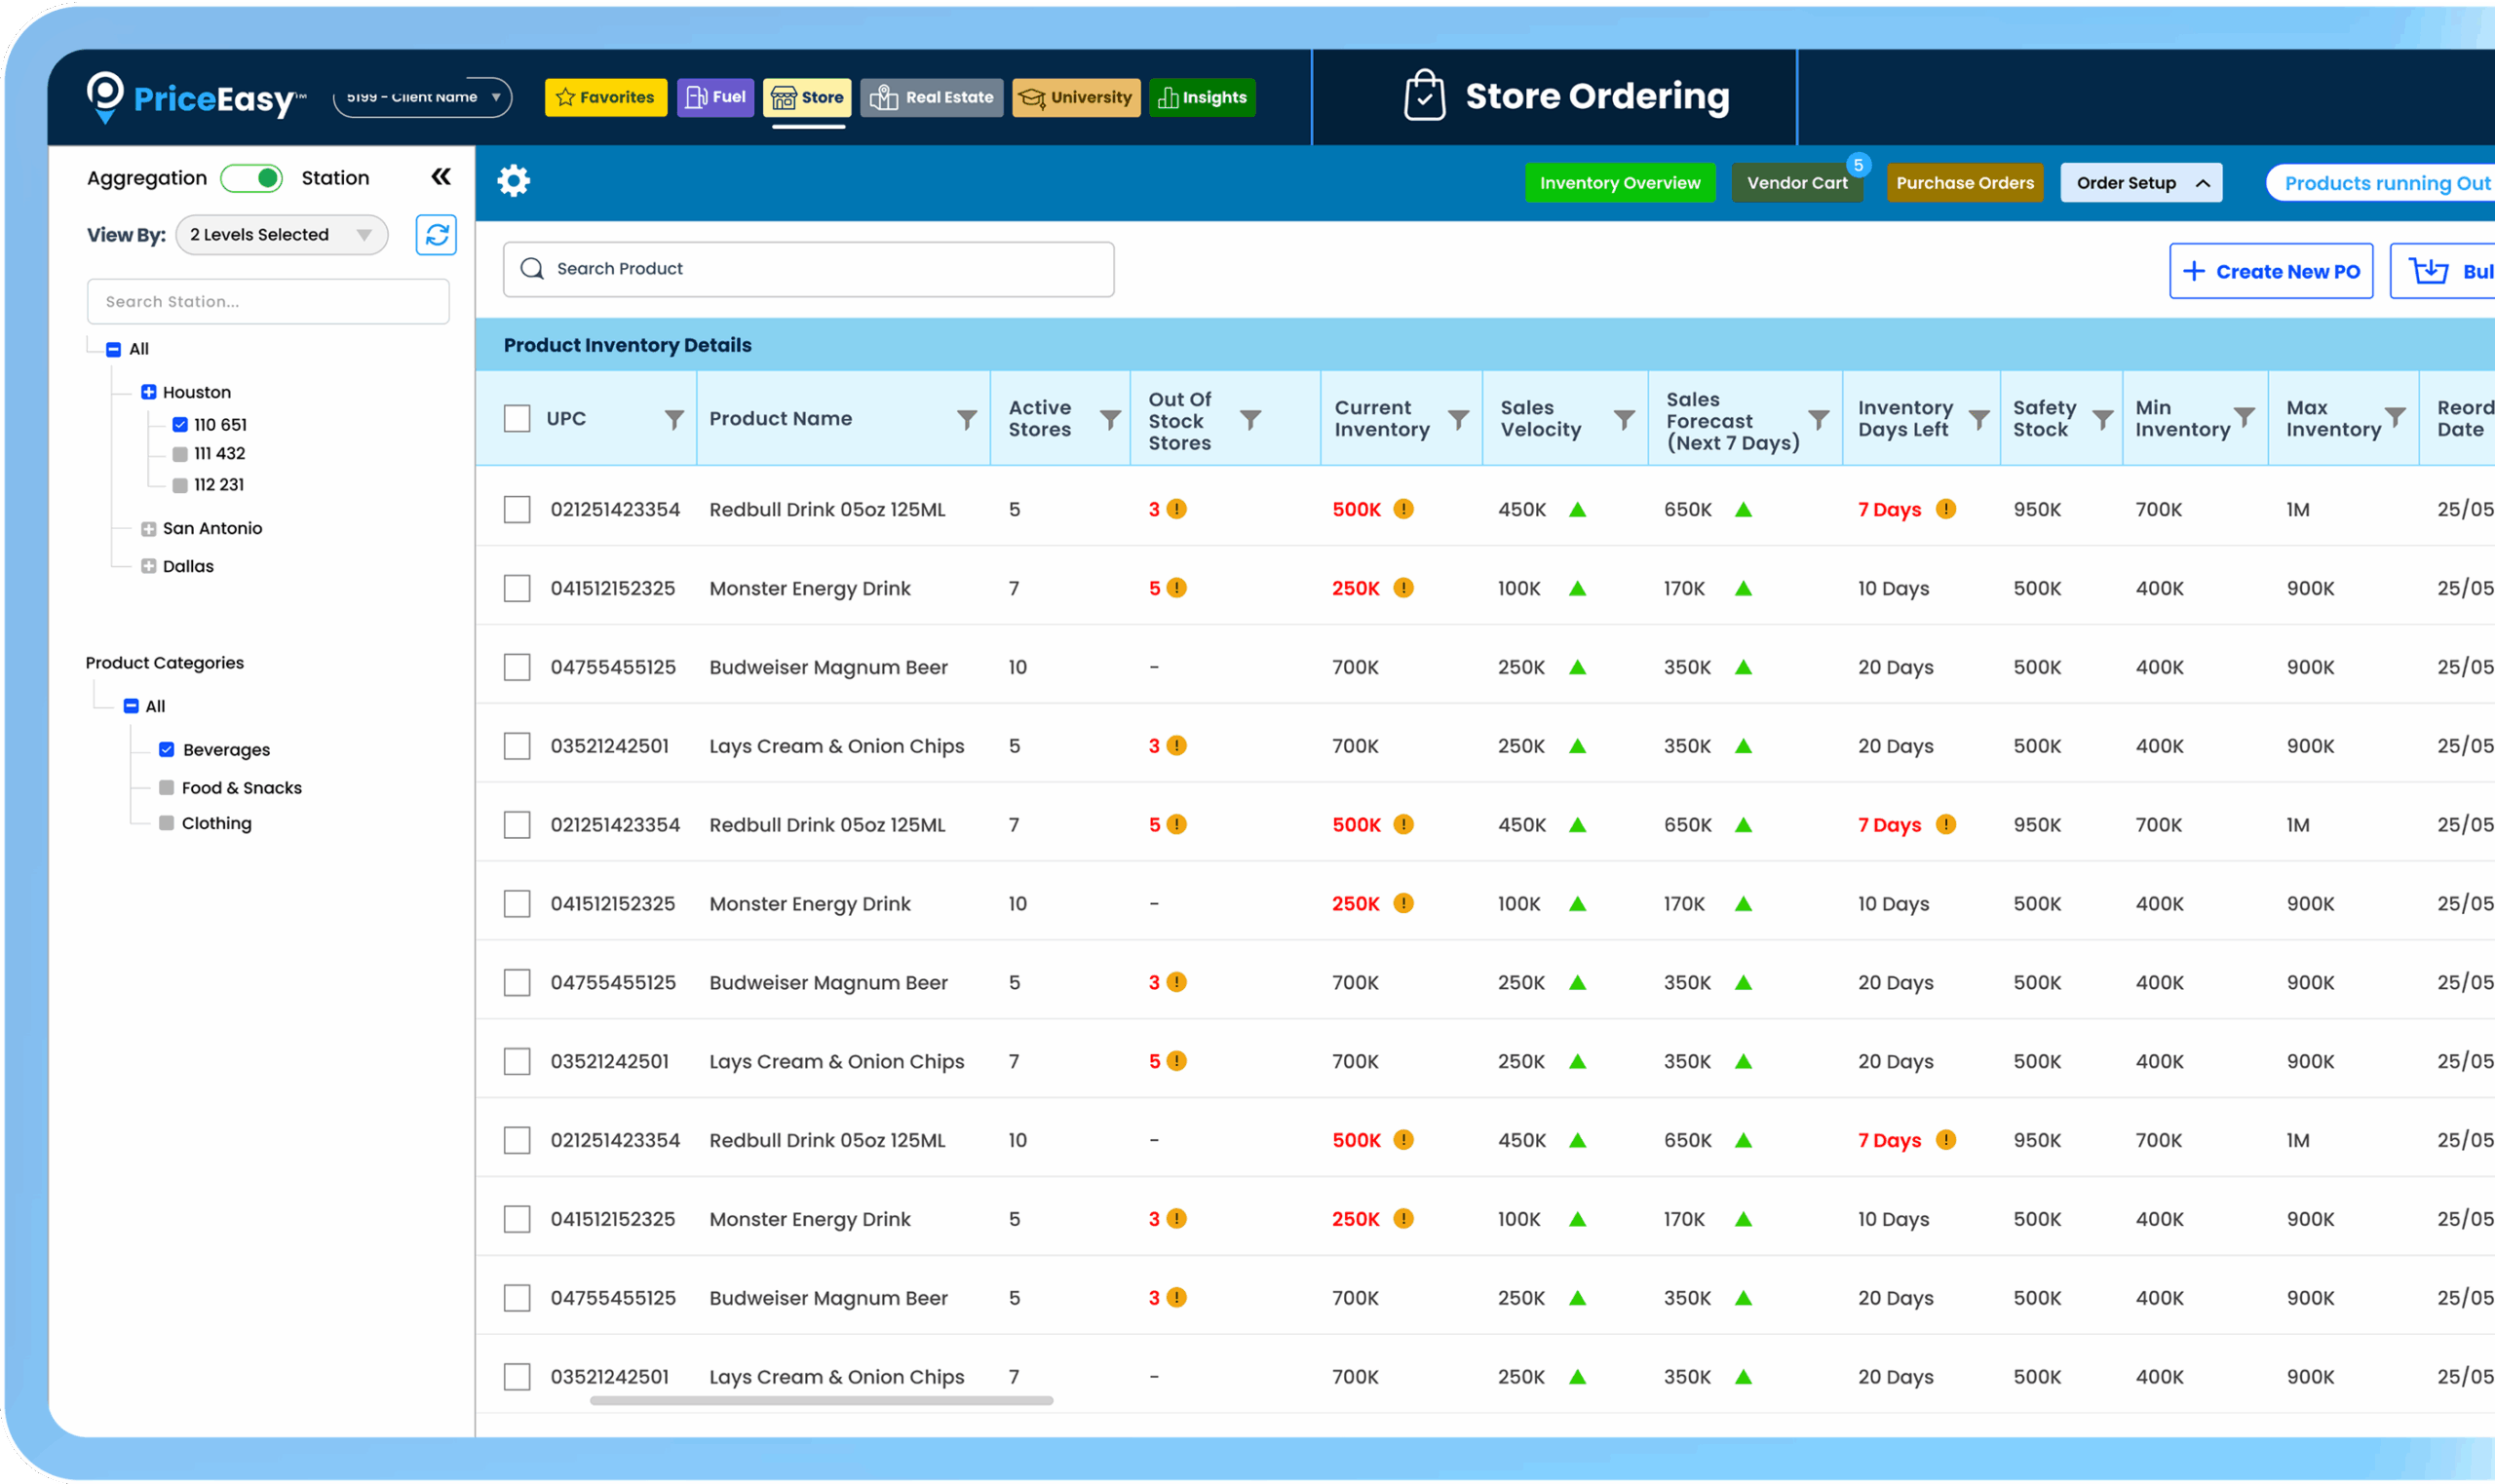Click warning icon next to first row's 7 Days

pos(1945,509)
